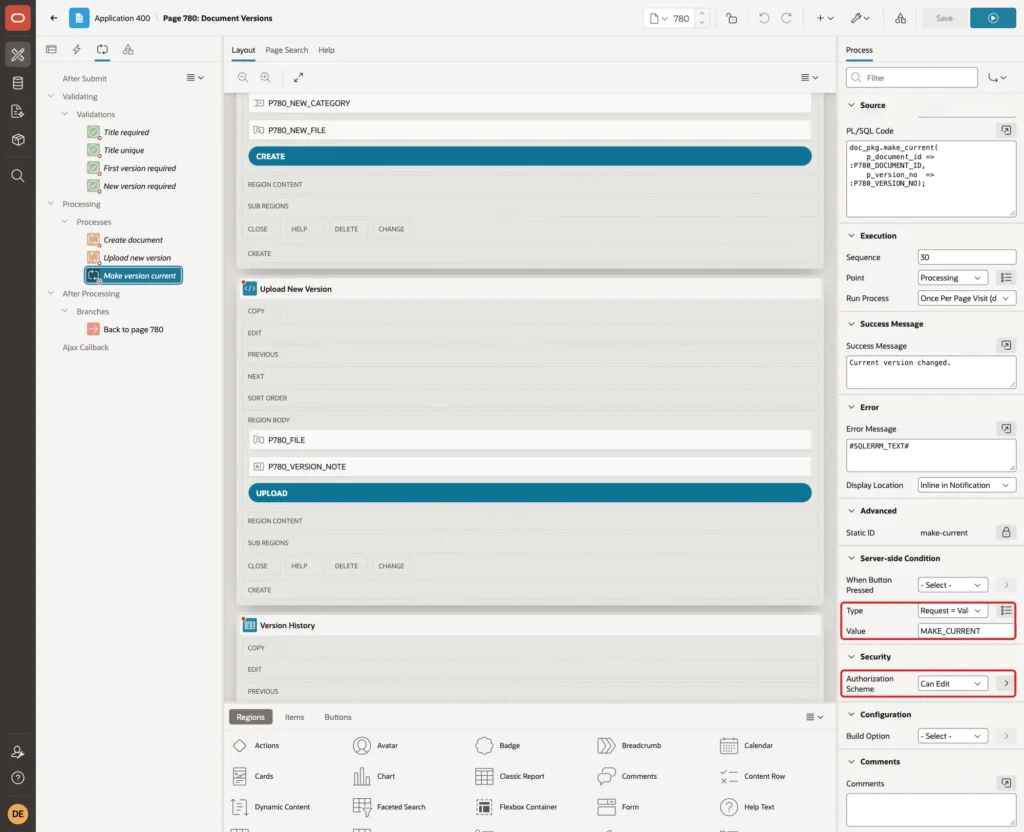Increment the page number stepper up
The height and width of the screenshot is (832, 1024).
702,14
